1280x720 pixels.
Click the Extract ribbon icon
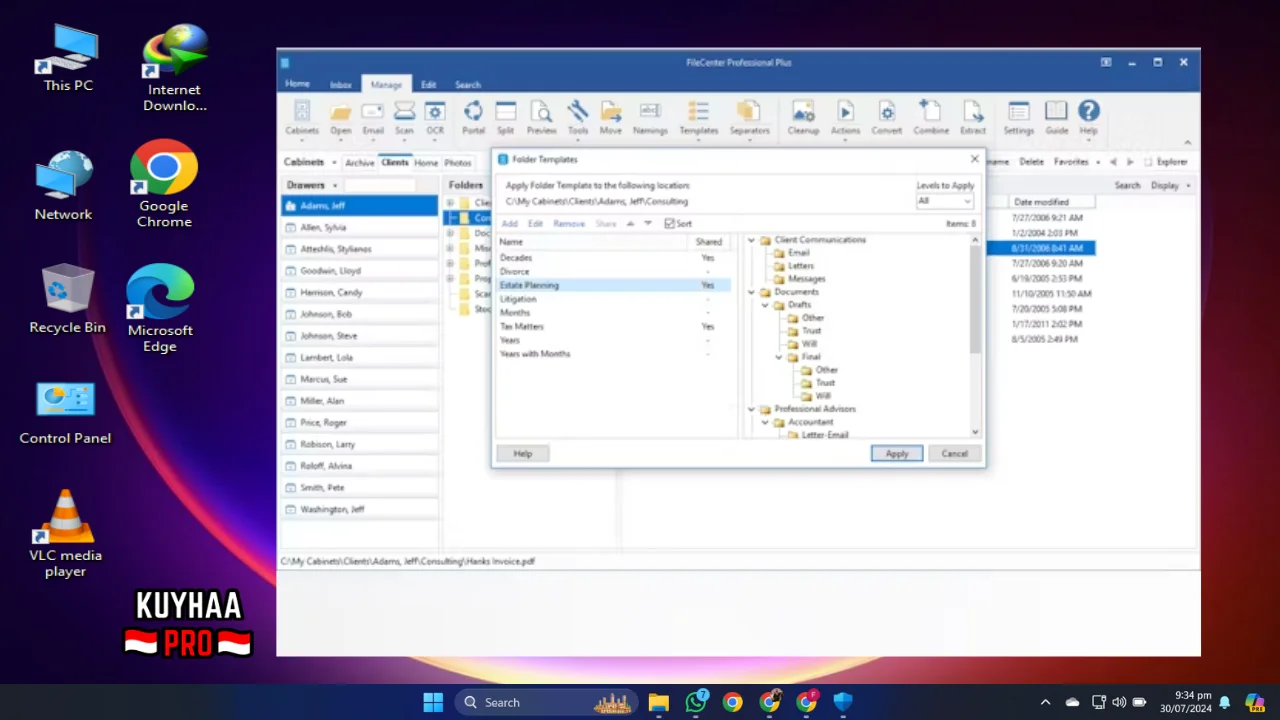click(973, 117)
